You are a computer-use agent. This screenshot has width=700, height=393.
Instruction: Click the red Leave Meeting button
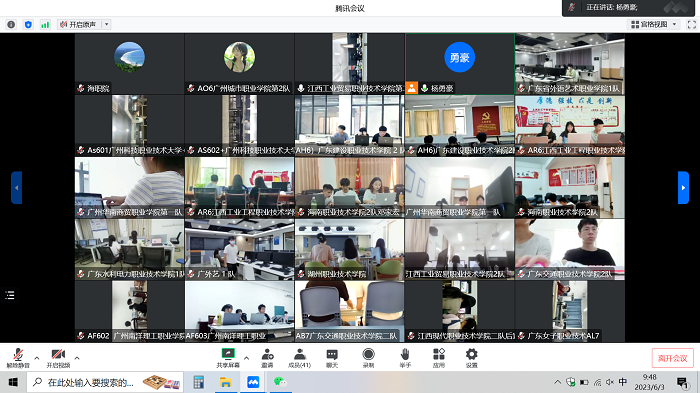pos(672,358)
